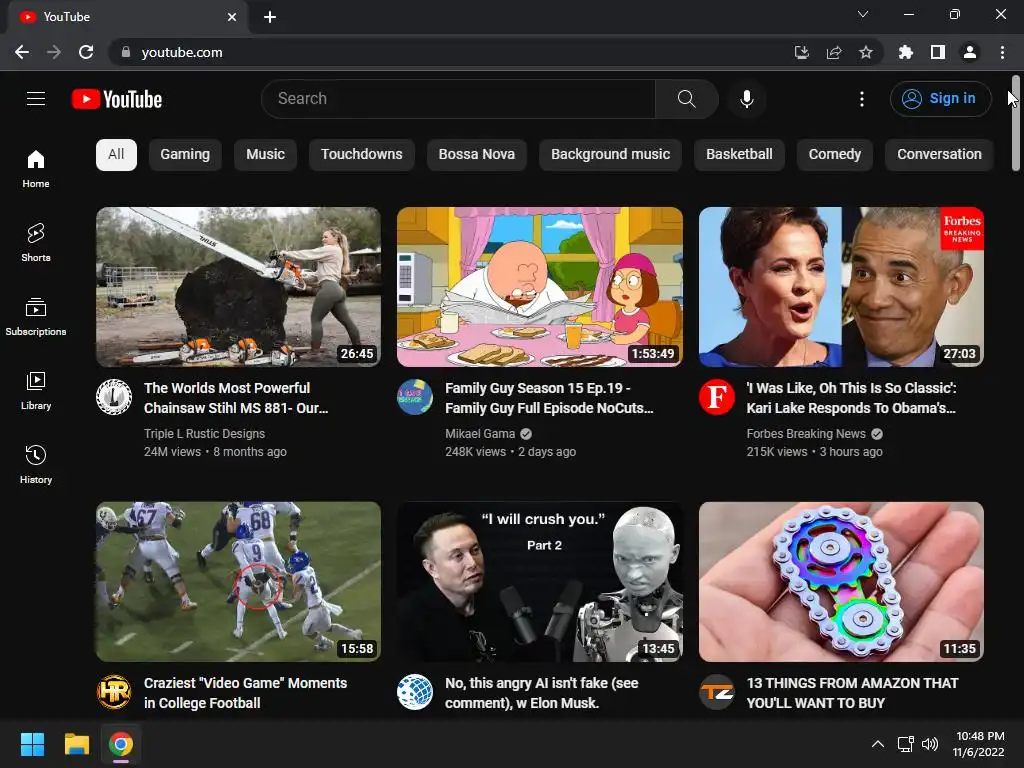This screenshot has width=1024, height=768.
Task: Select the Comedy filter chip
Action: click(835, 155)
